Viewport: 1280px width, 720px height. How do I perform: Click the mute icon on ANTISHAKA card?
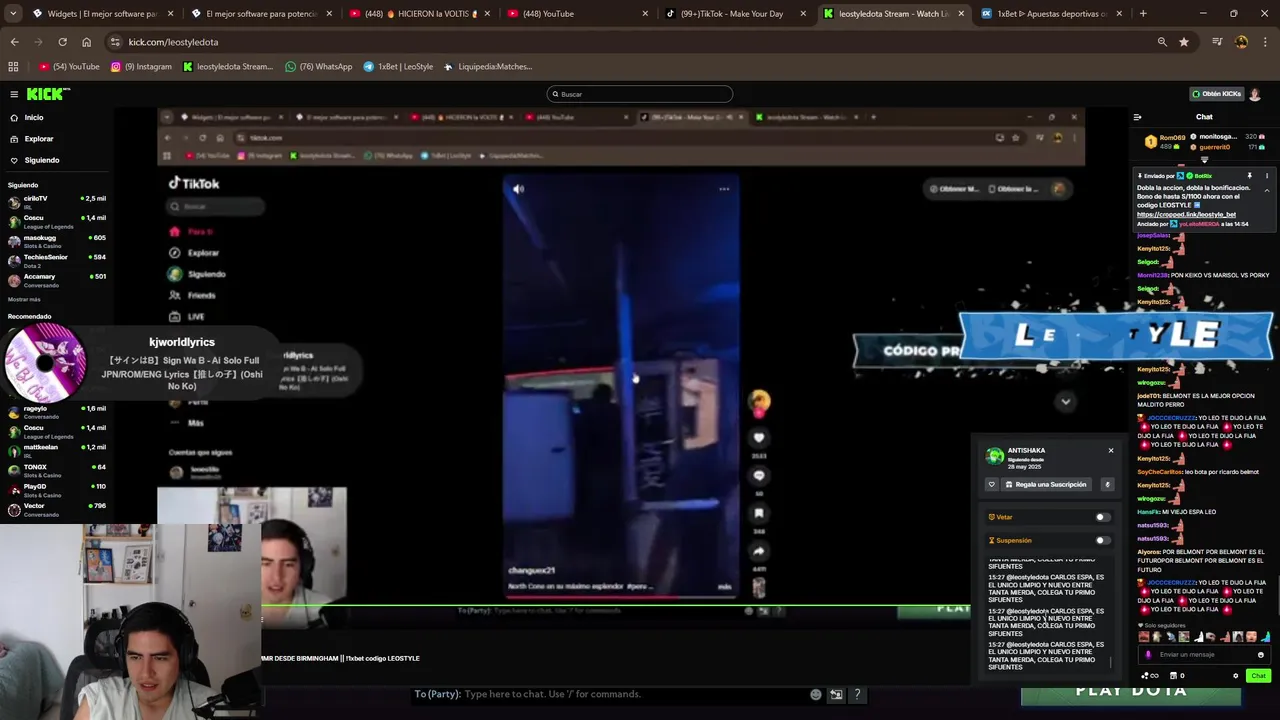[1107, 484]
